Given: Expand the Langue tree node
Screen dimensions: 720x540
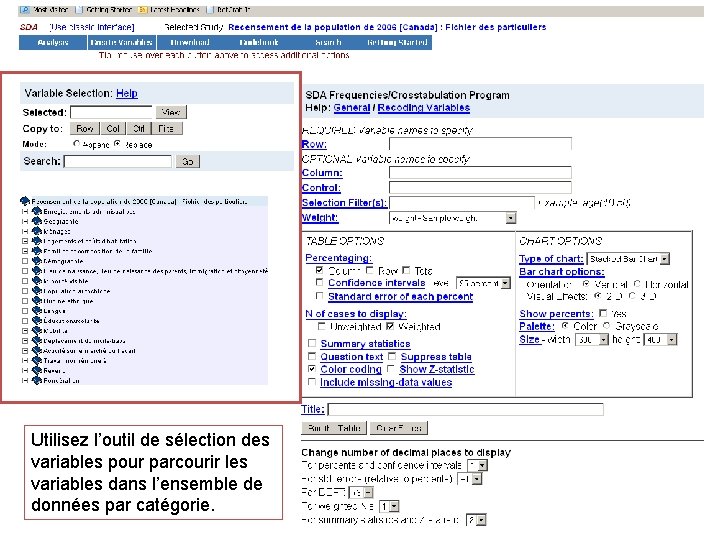Looking at the screenshot, I should pos(25,311).
